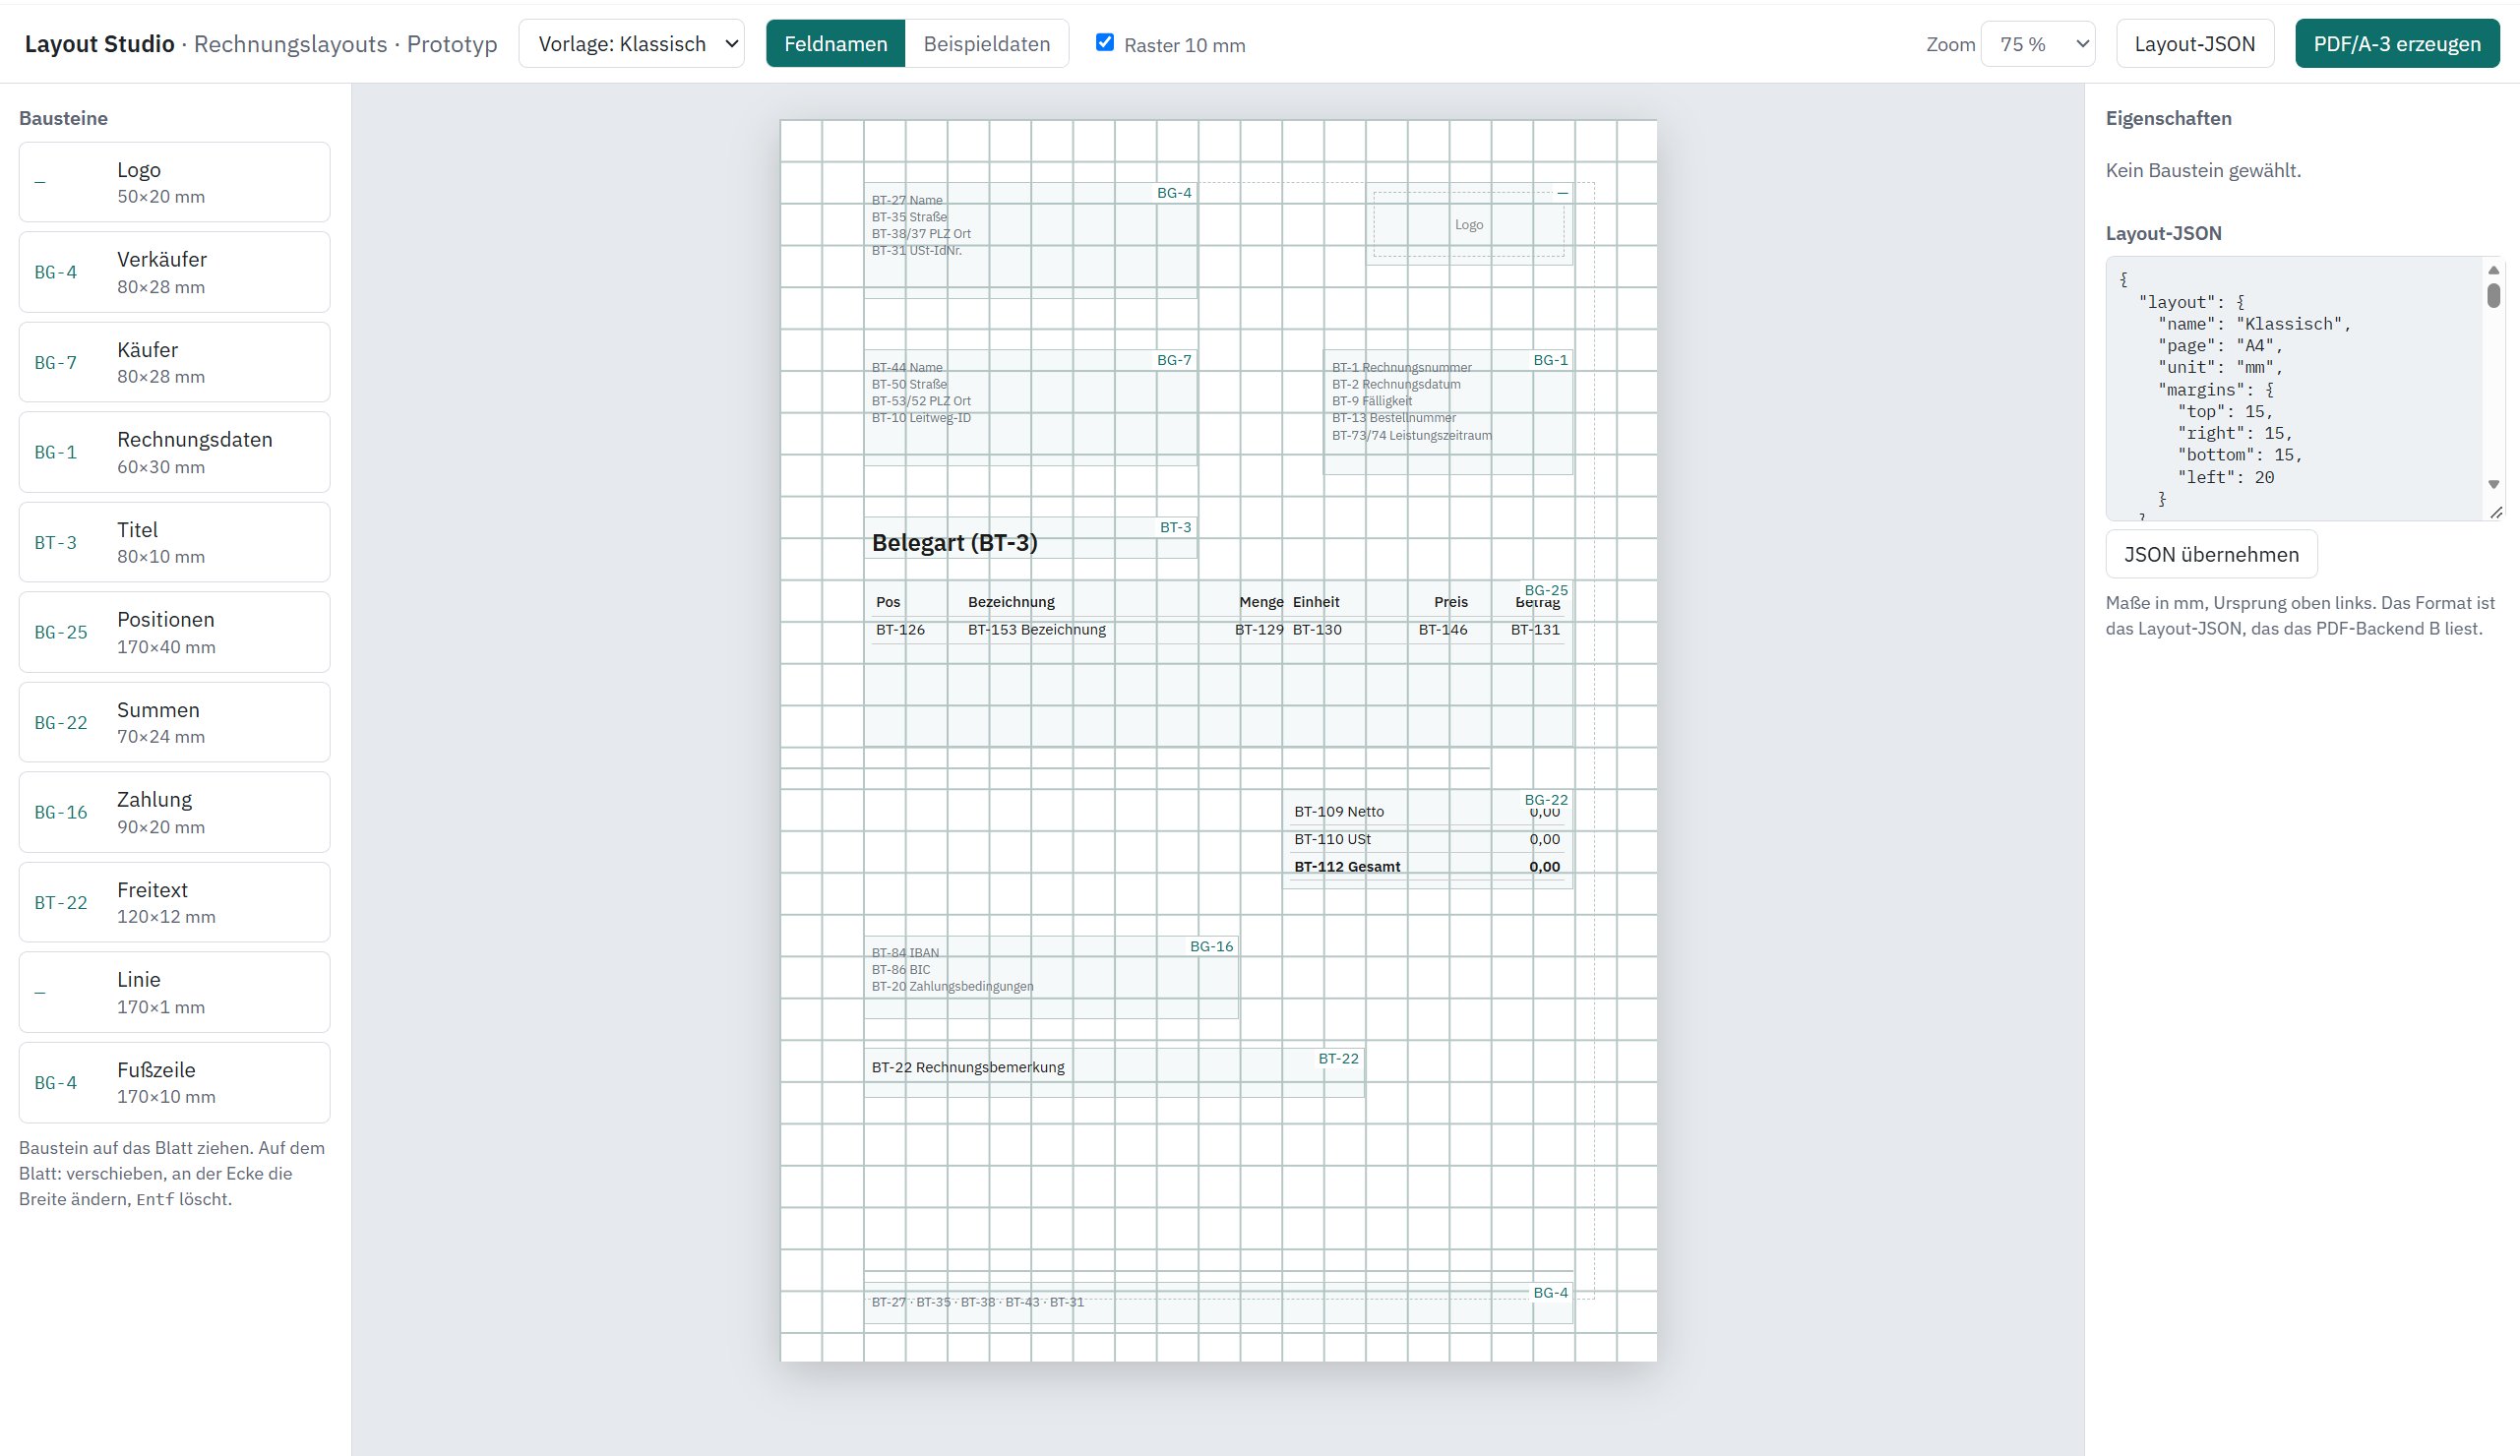Select the BG-16 payment block on page

coord(1051,977)
